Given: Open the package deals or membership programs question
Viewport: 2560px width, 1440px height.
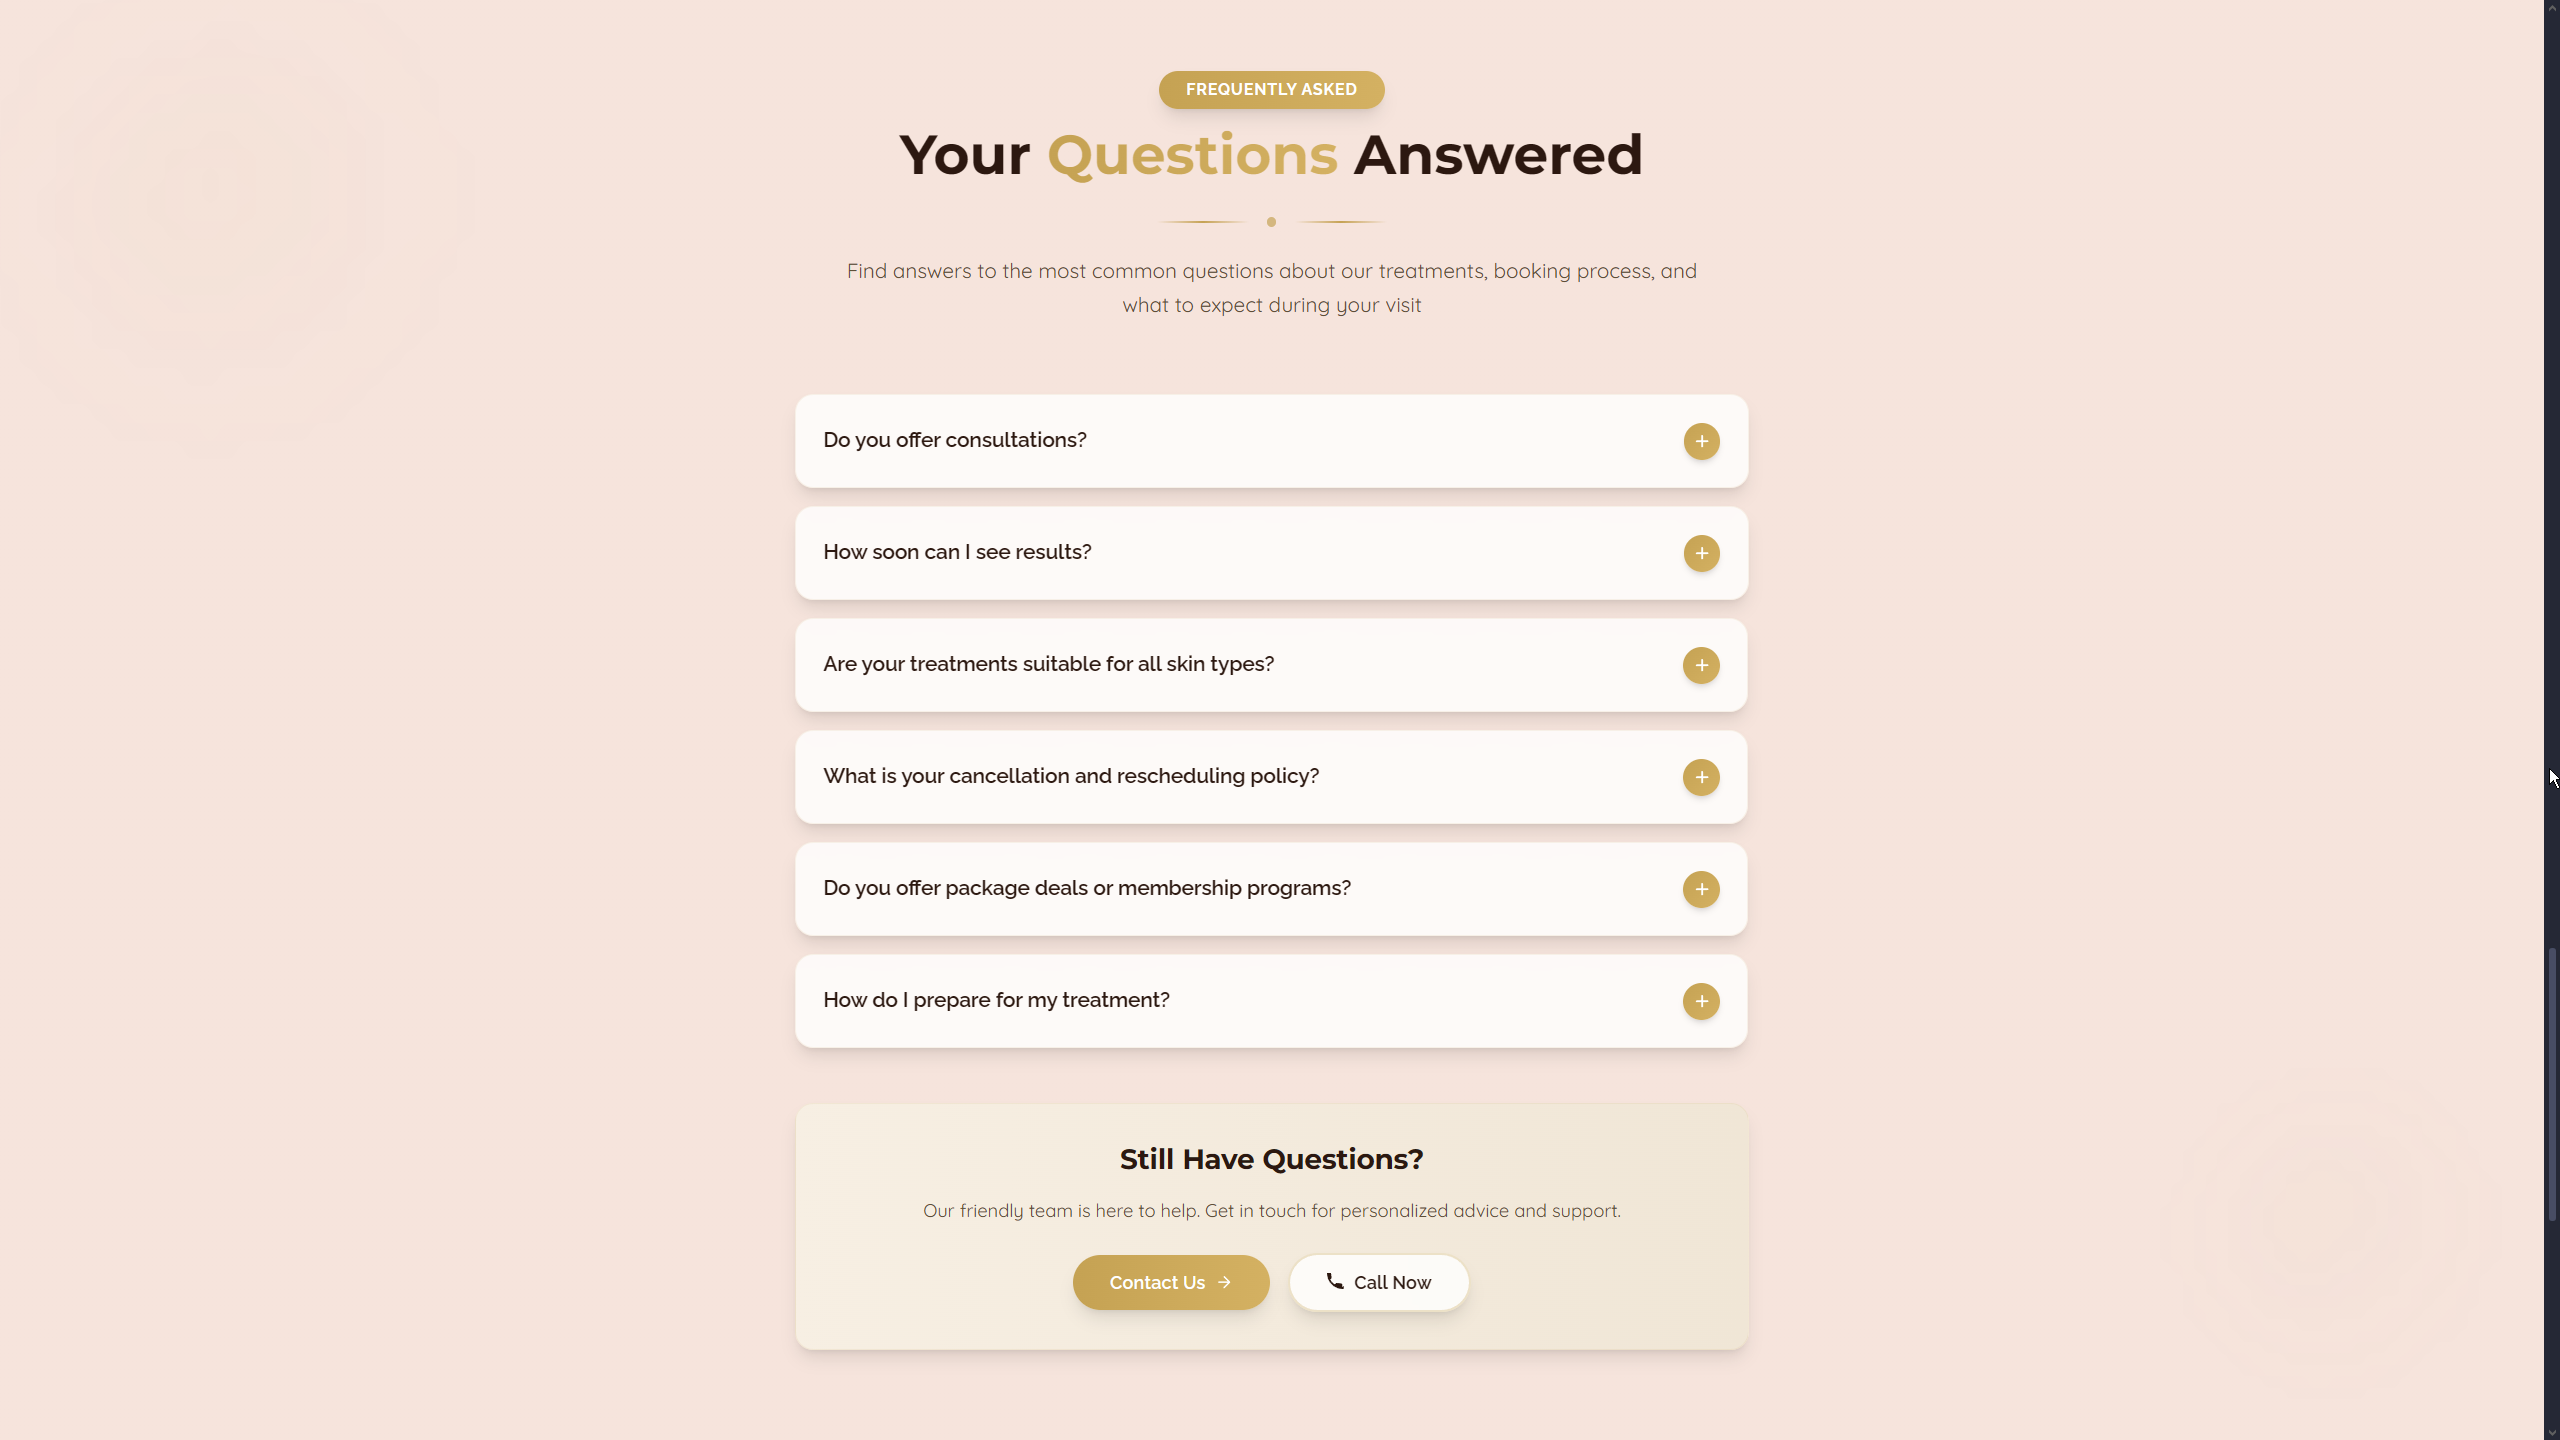Looking at the screenshot, I should 1086,888.
